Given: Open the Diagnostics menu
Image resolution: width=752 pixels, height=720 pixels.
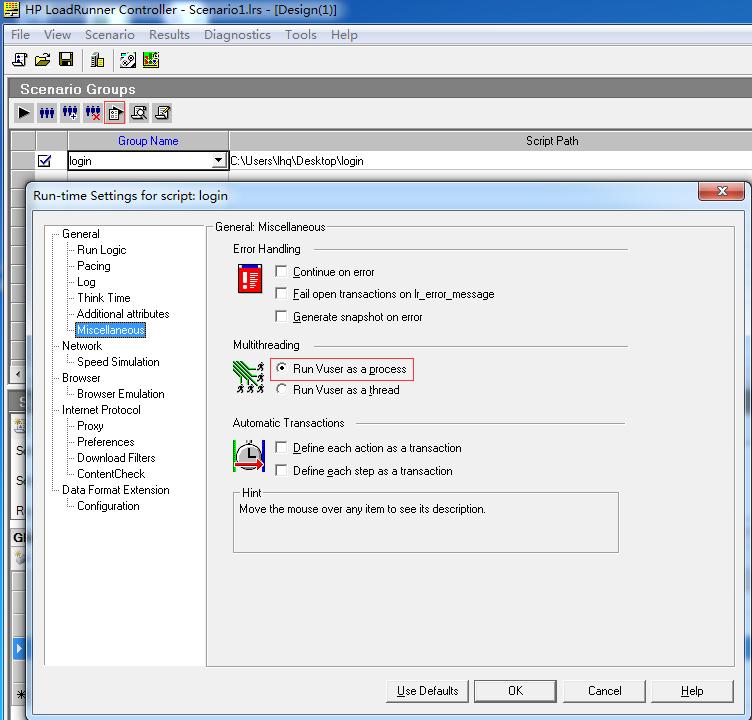Looking at the screenshot, I should pos(237,35).
